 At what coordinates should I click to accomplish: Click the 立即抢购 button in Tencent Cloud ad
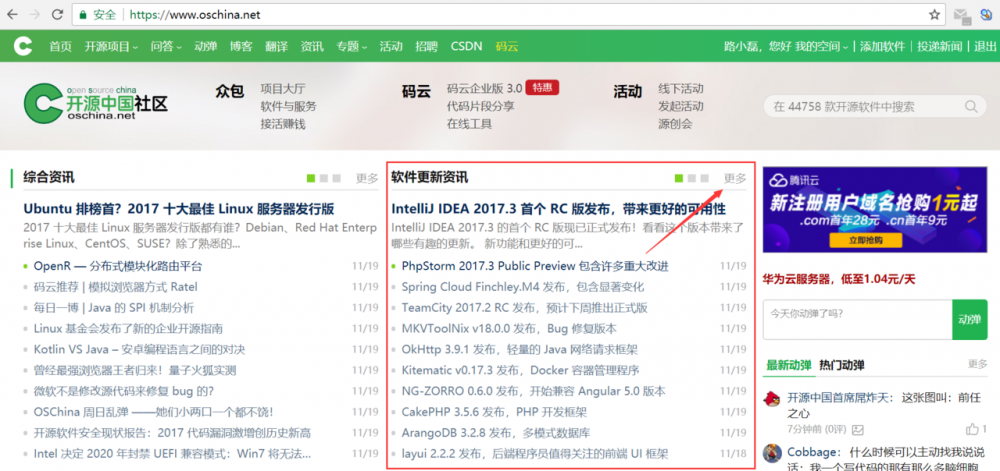[865, 240]
